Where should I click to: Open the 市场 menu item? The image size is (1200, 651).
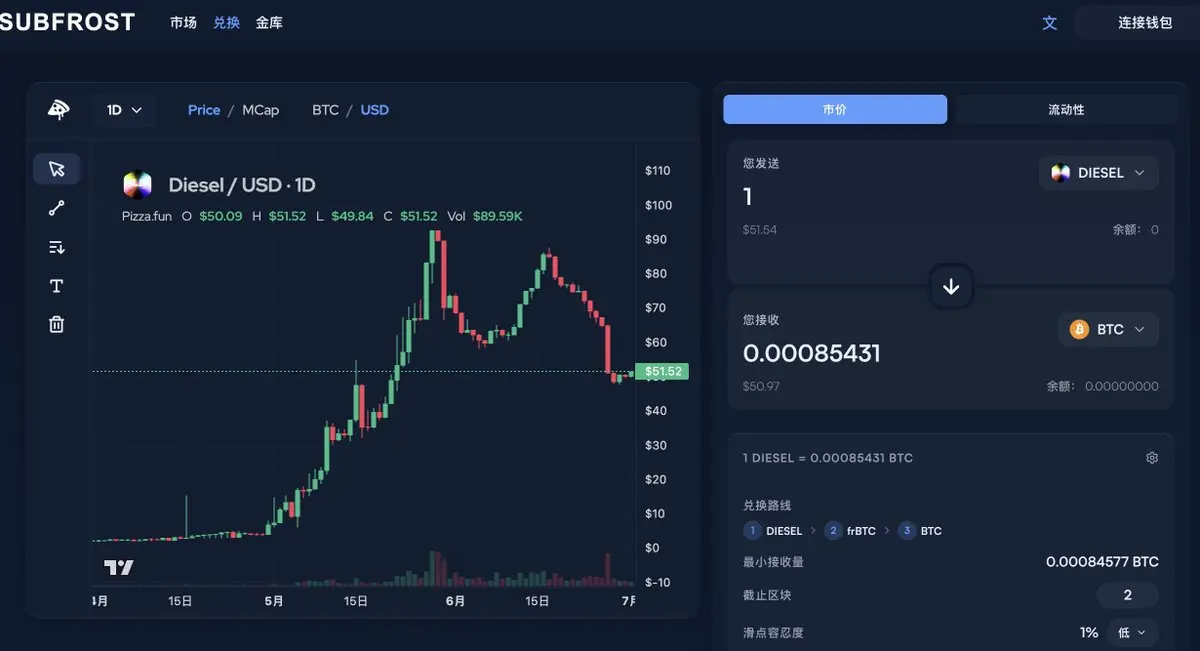[183, 22]
